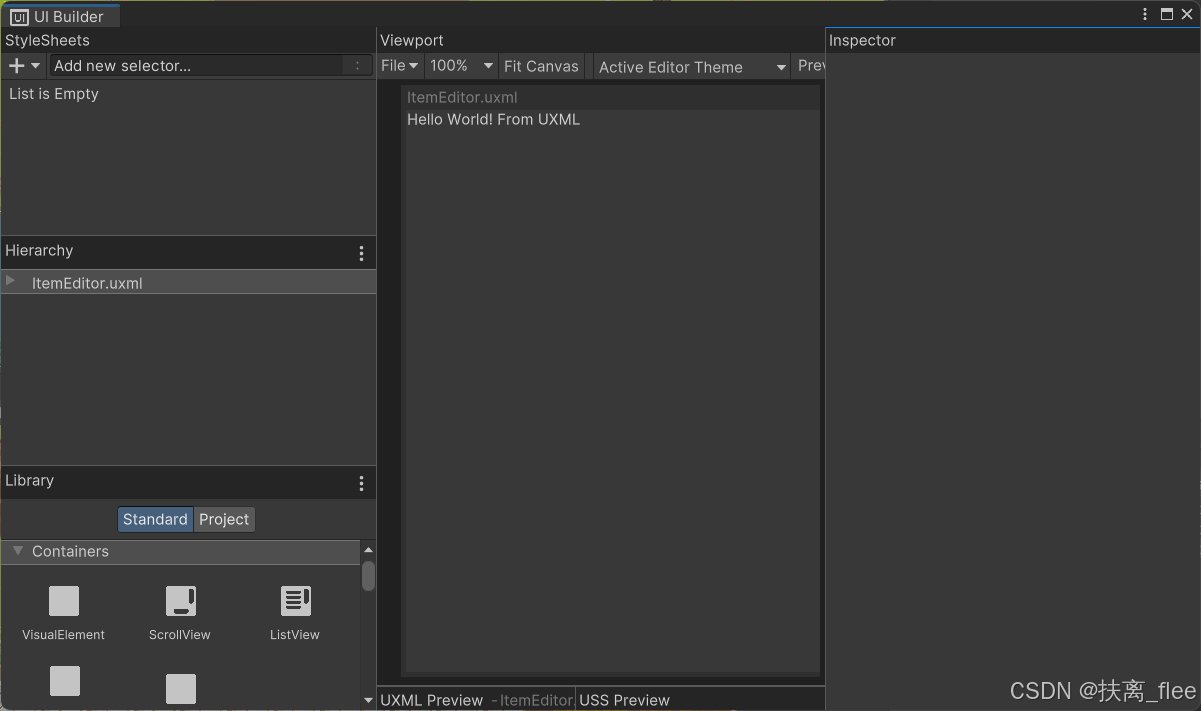
Task: Open the Active Editor Theme dropdown
Action: tap(691, 66)
